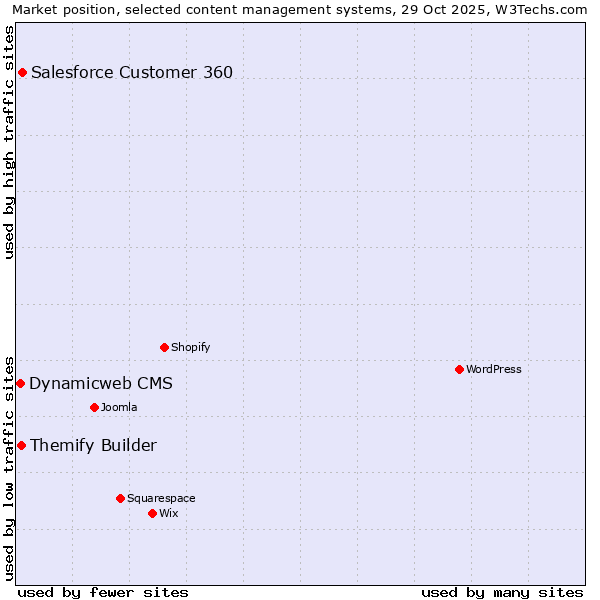
Task: Click the Wix data point marker
Action: 152,513
